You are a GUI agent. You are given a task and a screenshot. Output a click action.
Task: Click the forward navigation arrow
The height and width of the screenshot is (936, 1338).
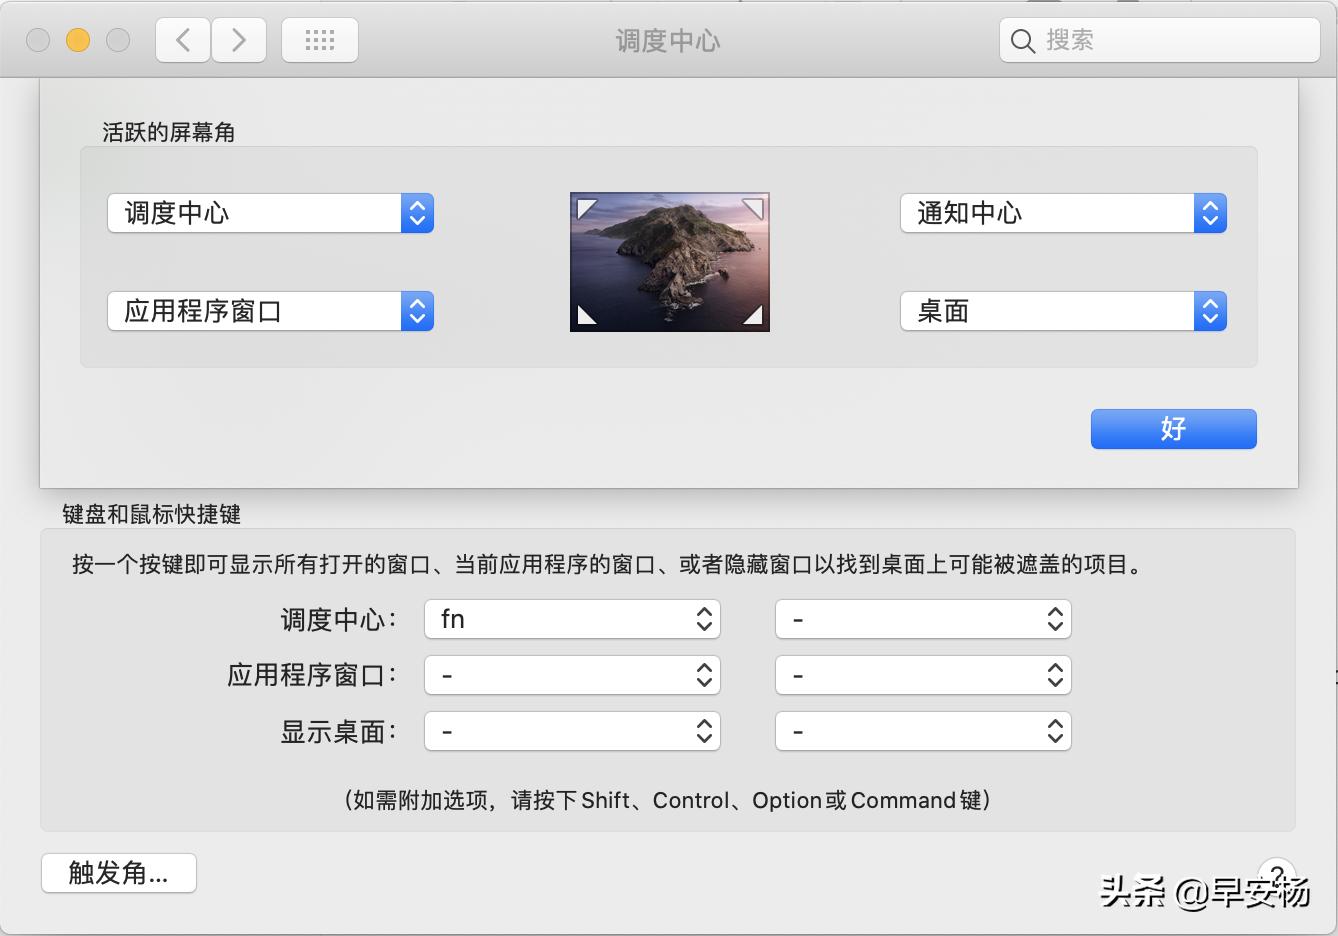click(x=239, y=40)
